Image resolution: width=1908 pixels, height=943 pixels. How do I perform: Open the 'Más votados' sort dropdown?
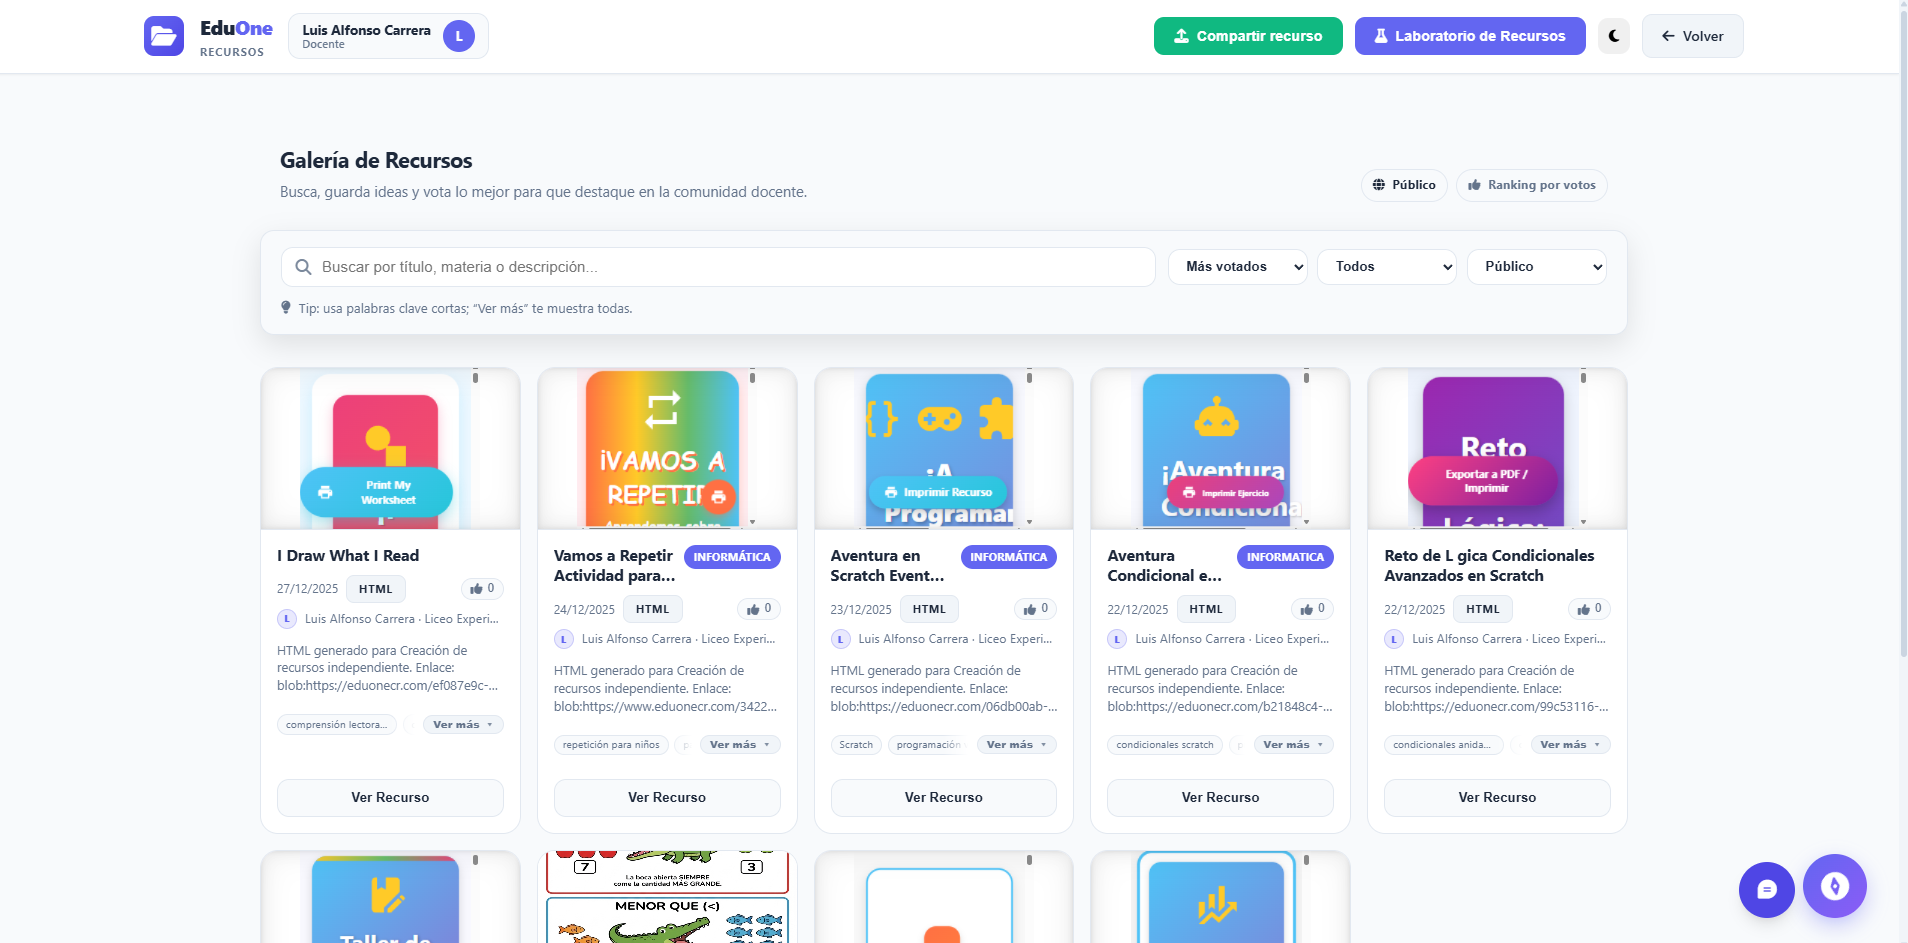(1237, 267)
